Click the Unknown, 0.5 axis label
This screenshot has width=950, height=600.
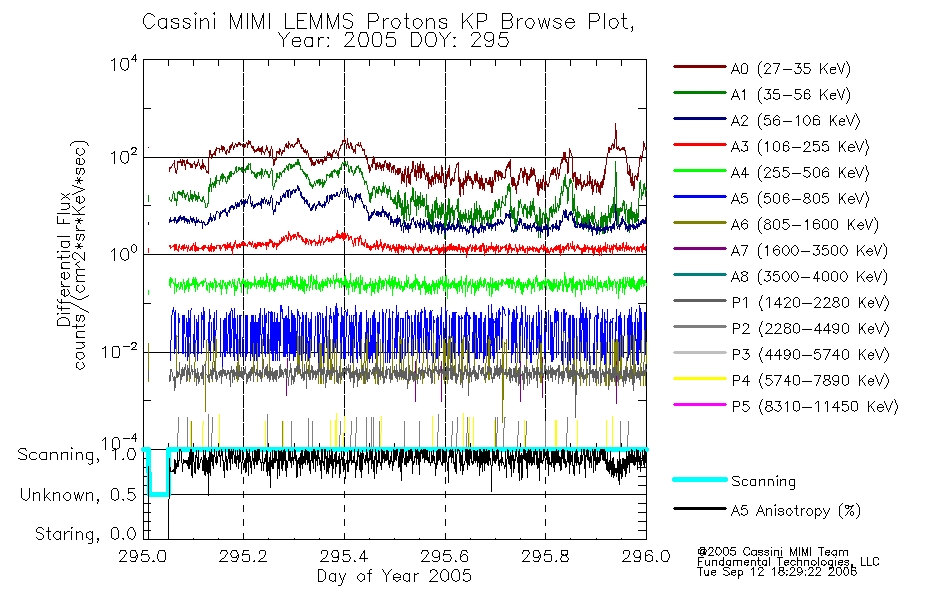pyautogui.click(x=78, y=495)
